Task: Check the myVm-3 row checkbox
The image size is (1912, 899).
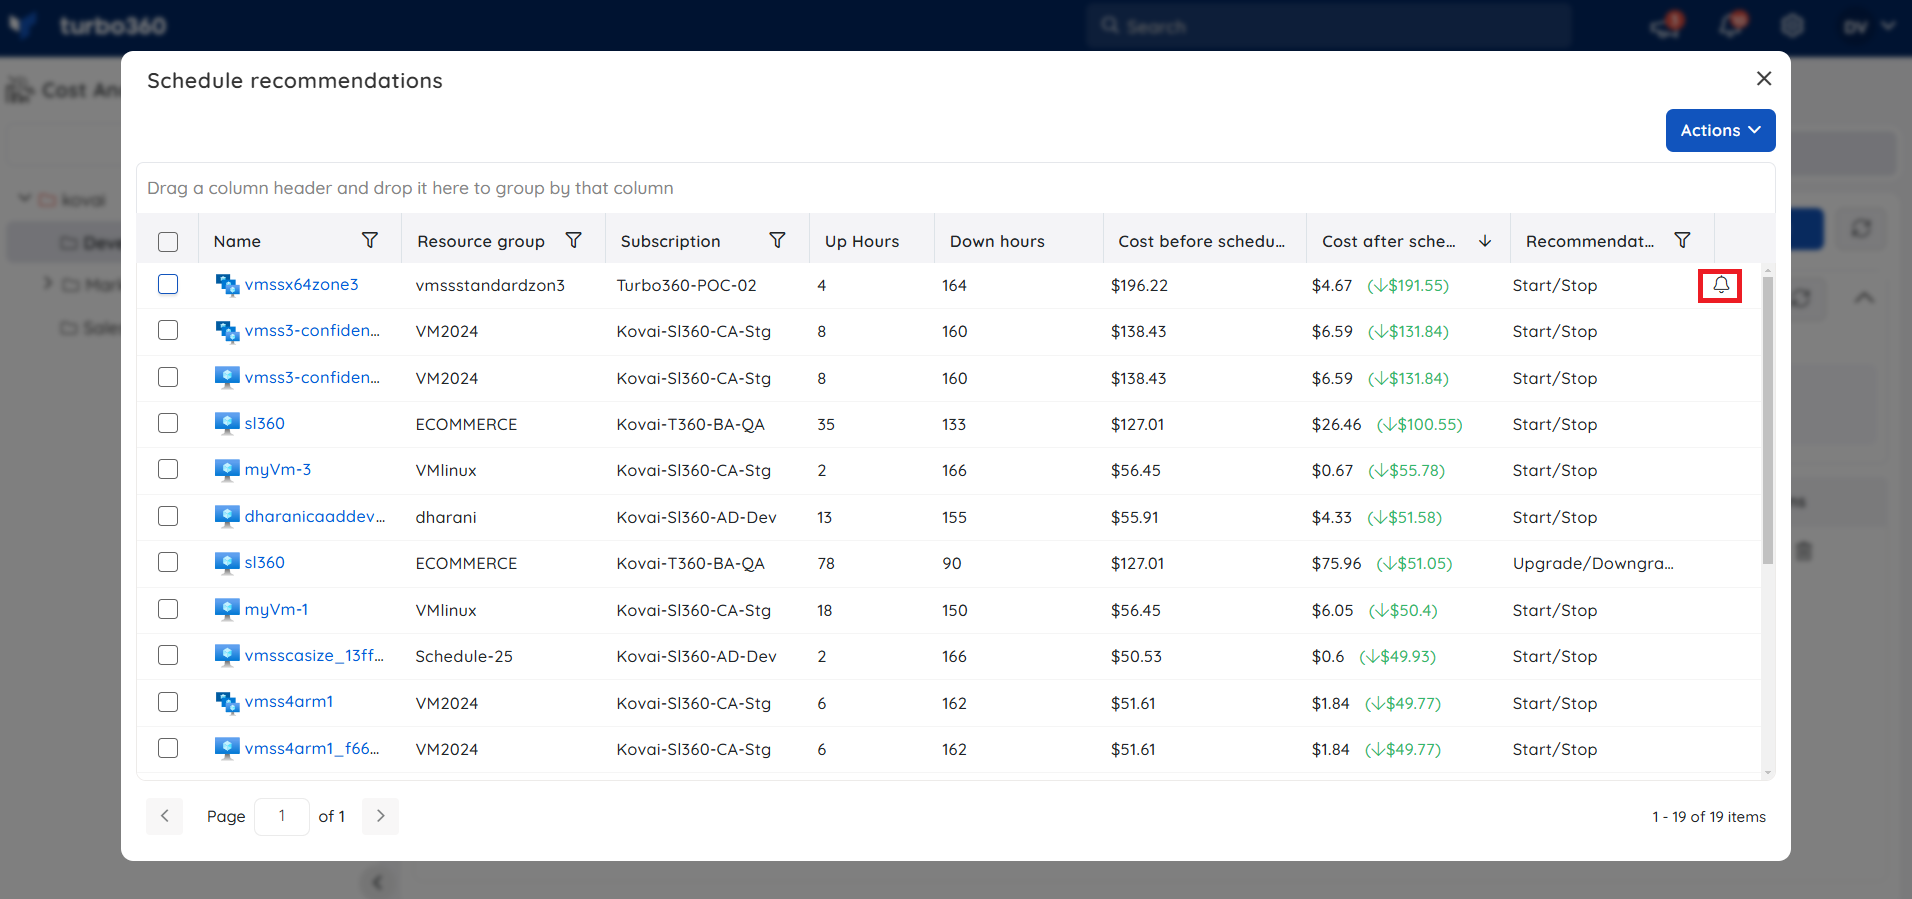Action: 168,469
